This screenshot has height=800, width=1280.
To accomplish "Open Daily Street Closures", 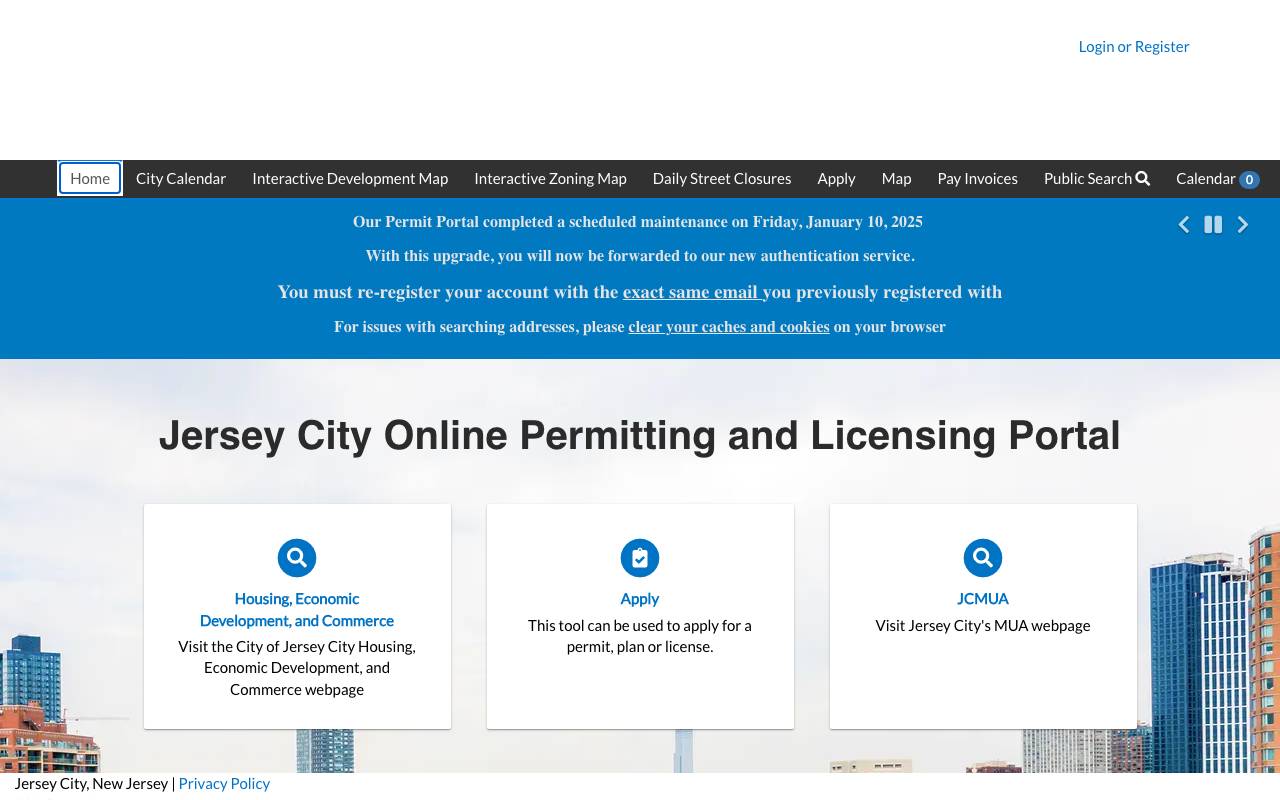I will tap(722, 179).
